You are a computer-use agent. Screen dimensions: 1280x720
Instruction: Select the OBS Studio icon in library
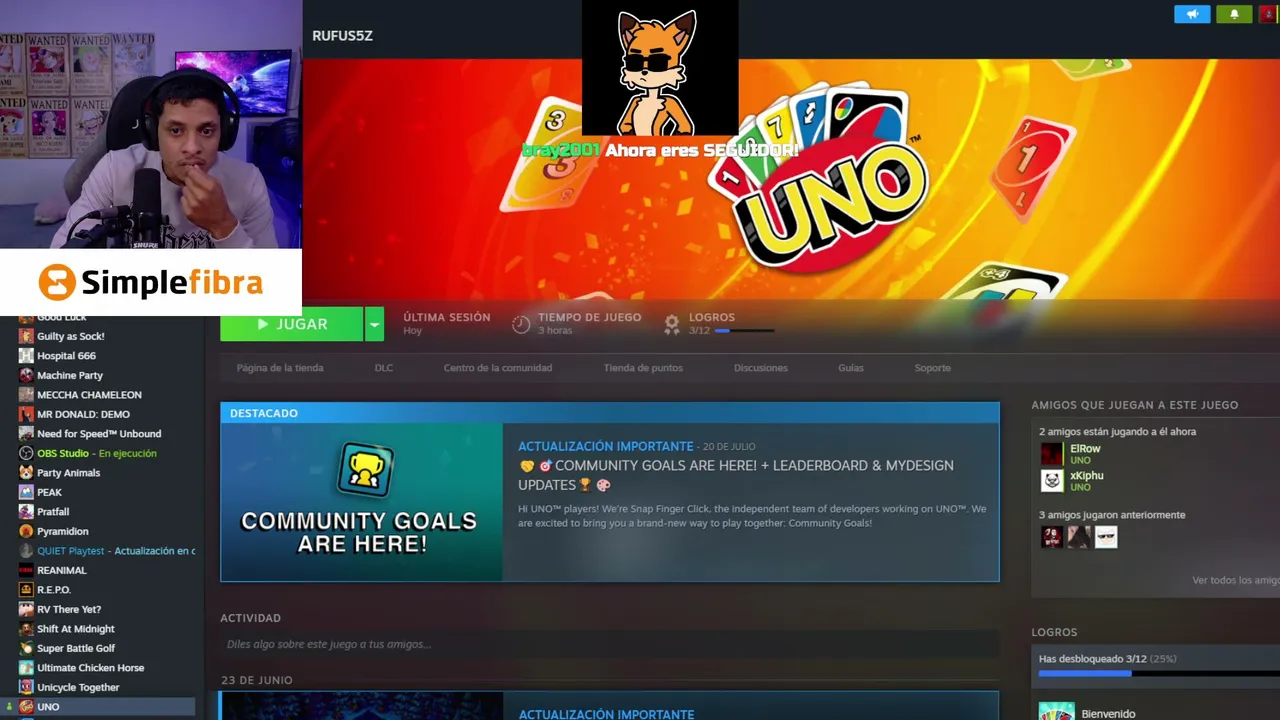(x=26, y=453)
